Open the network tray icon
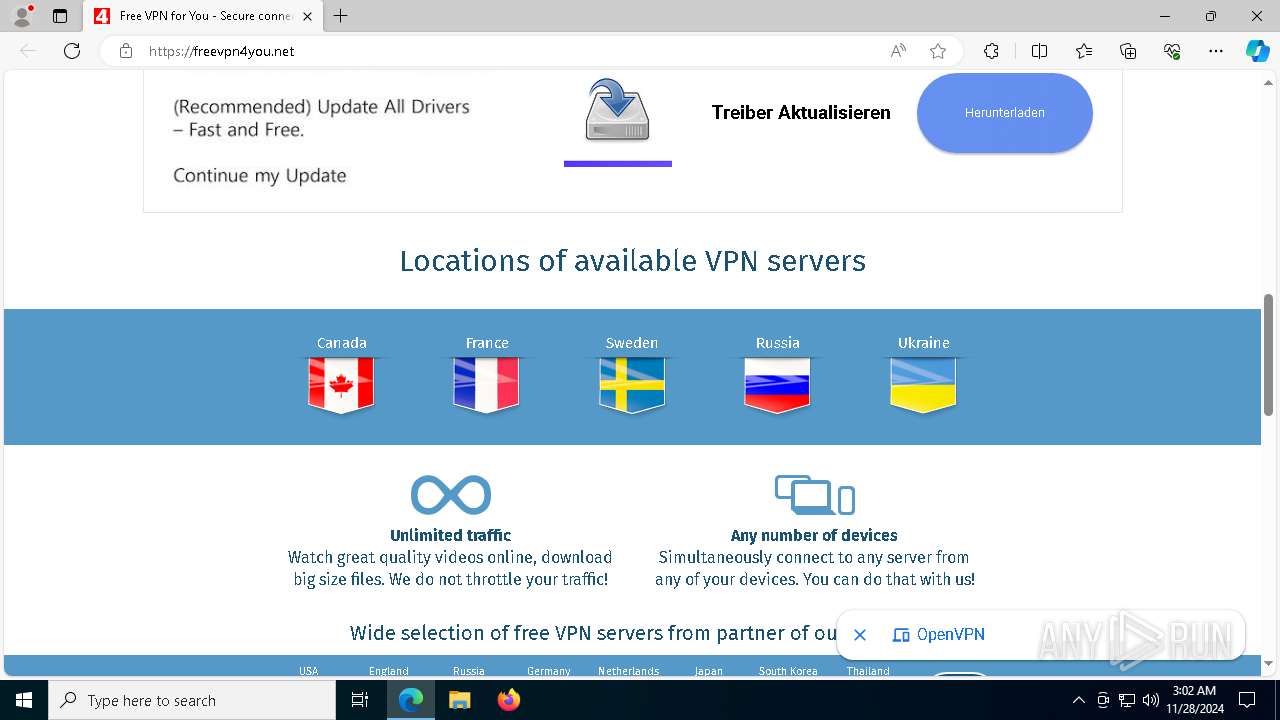The height and width of the screenshot is (720, 1280). [1127, 700]
